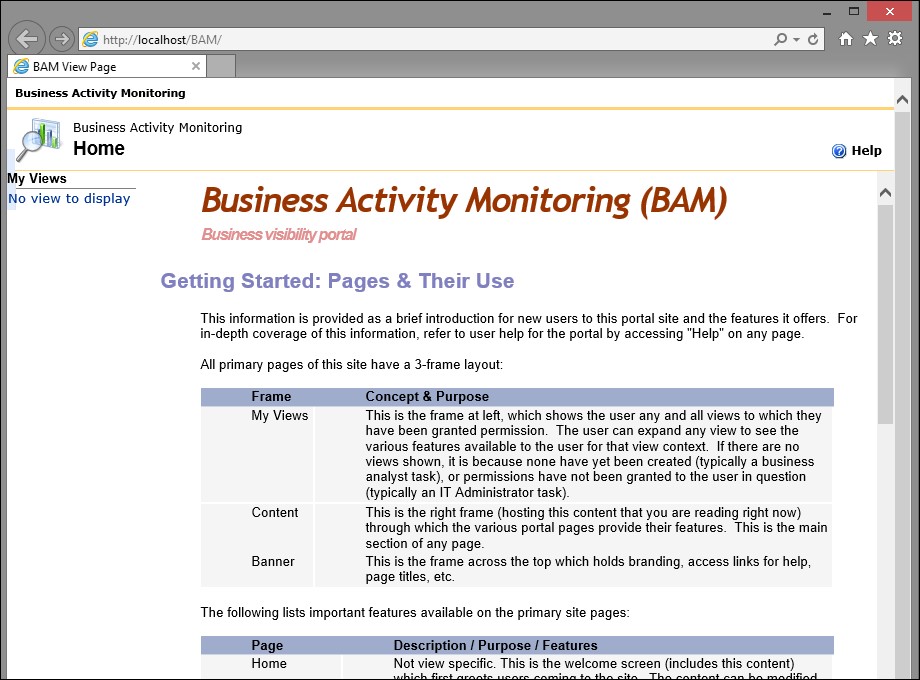
Task: Click the large Home page title
Action: pos(99,148)
